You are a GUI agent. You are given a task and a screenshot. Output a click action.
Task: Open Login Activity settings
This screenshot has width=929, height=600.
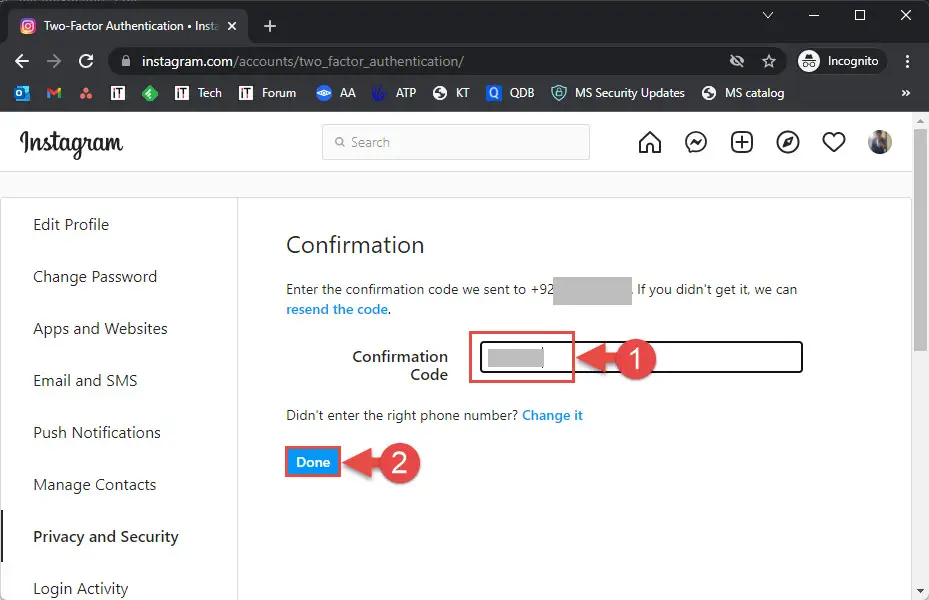click(x=81, y=589)
